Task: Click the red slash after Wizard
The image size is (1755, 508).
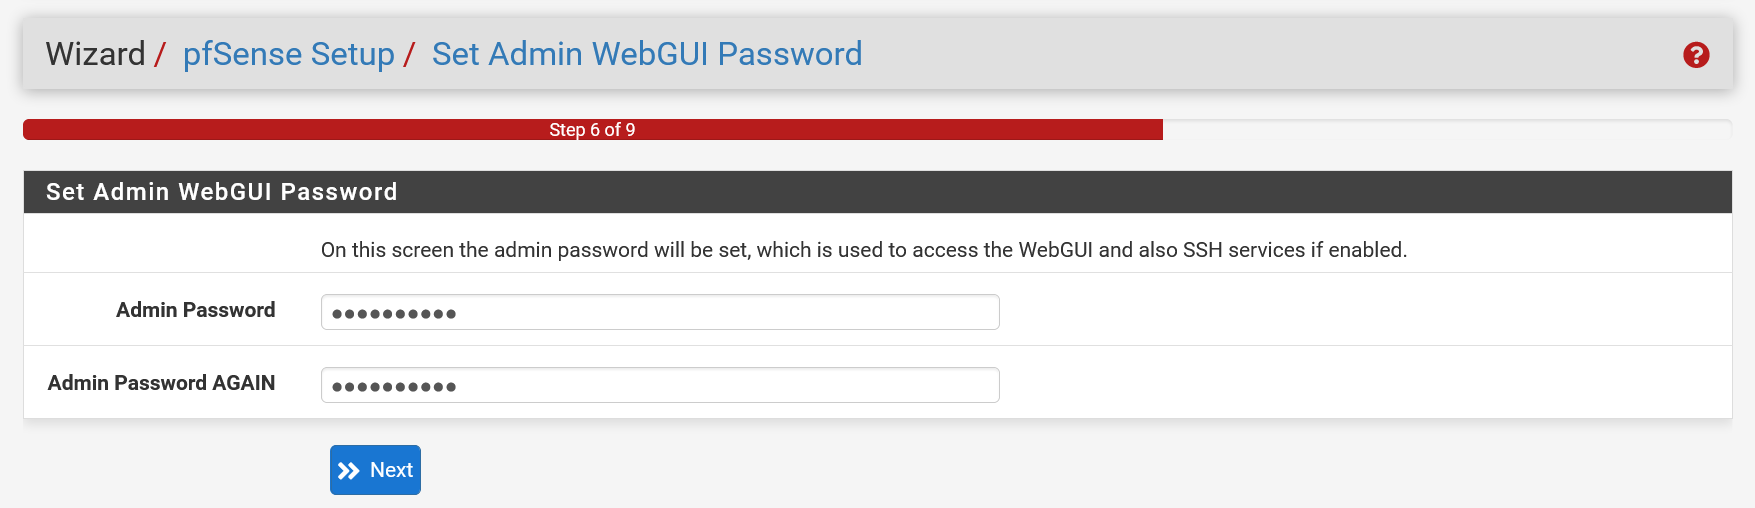Action: click(x=160, y=54)
